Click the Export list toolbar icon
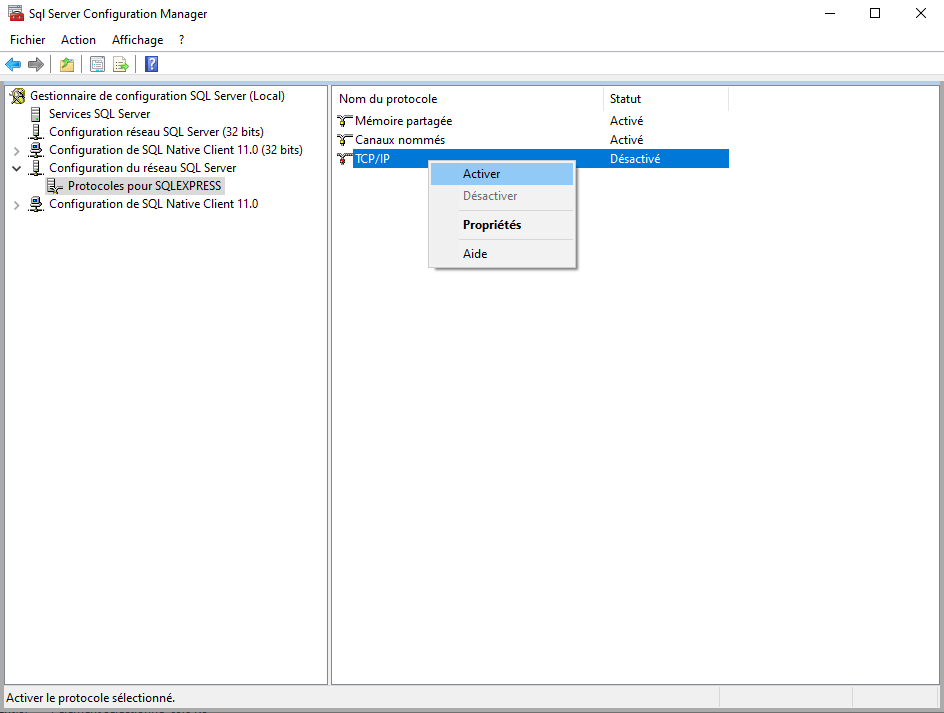The image size is (944, 713). point(121,65)
